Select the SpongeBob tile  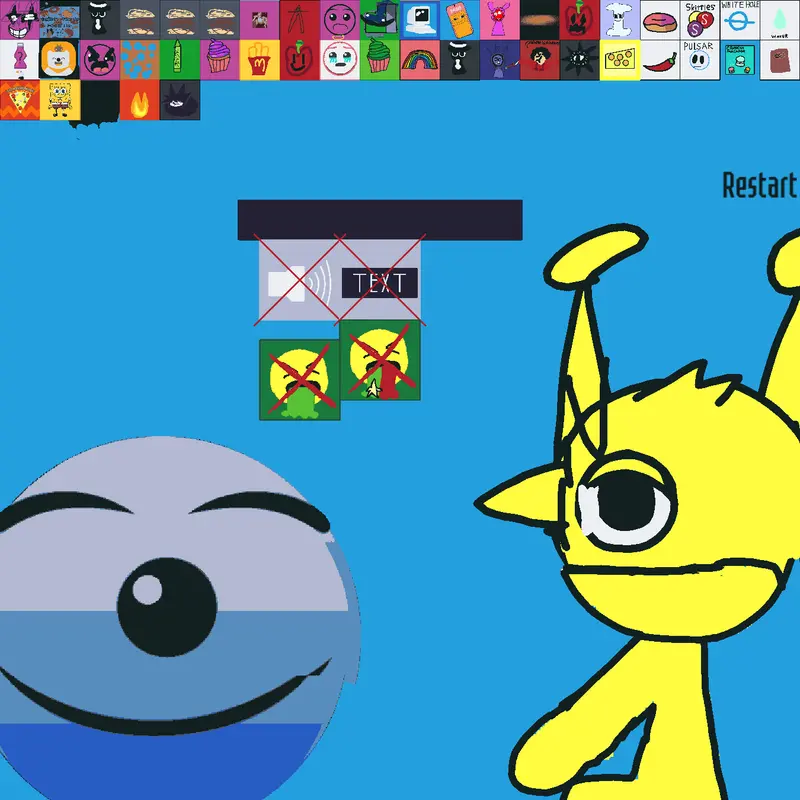coord(60,100)
